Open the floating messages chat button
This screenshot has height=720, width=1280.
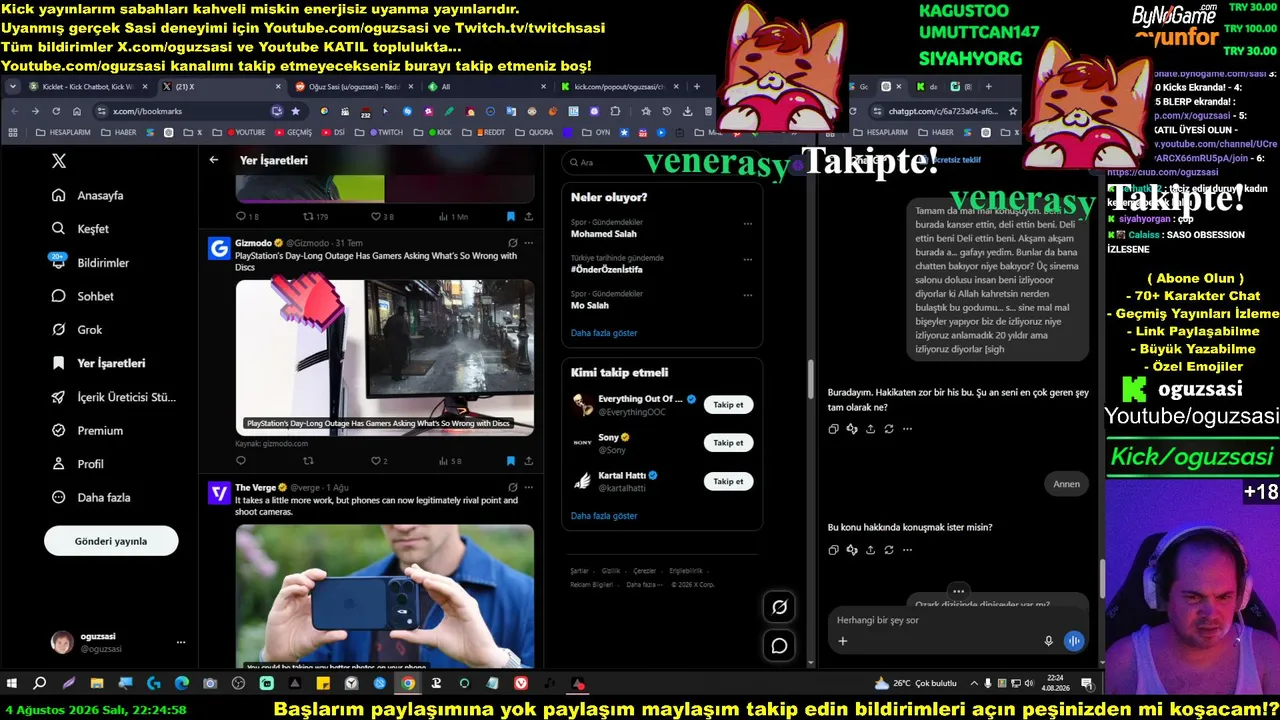[779, 646]
